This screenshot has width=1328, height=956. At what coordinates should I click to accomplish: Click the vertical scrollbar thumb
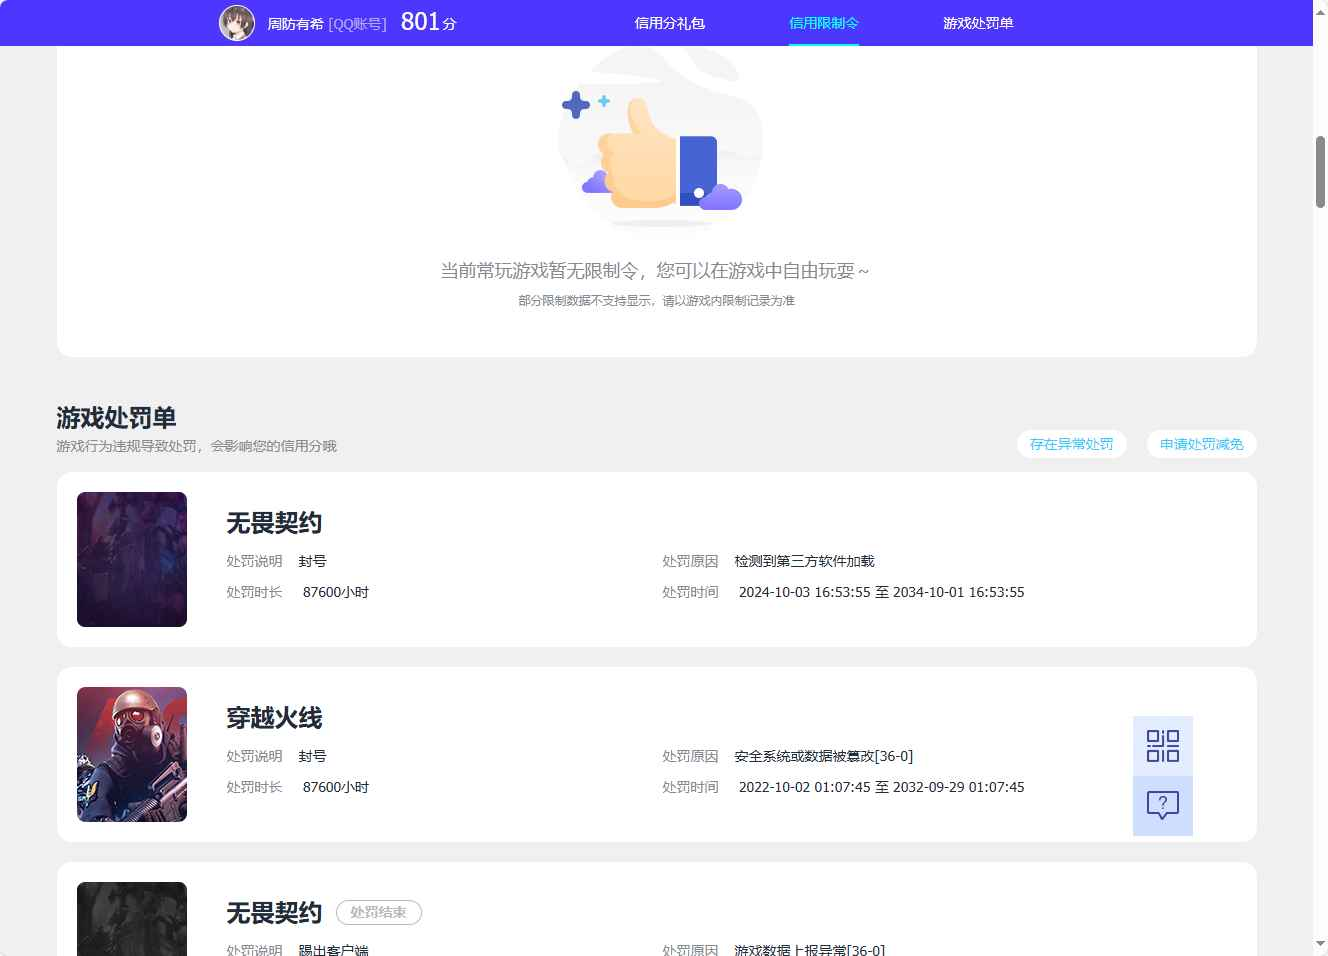click(1320, 172)
